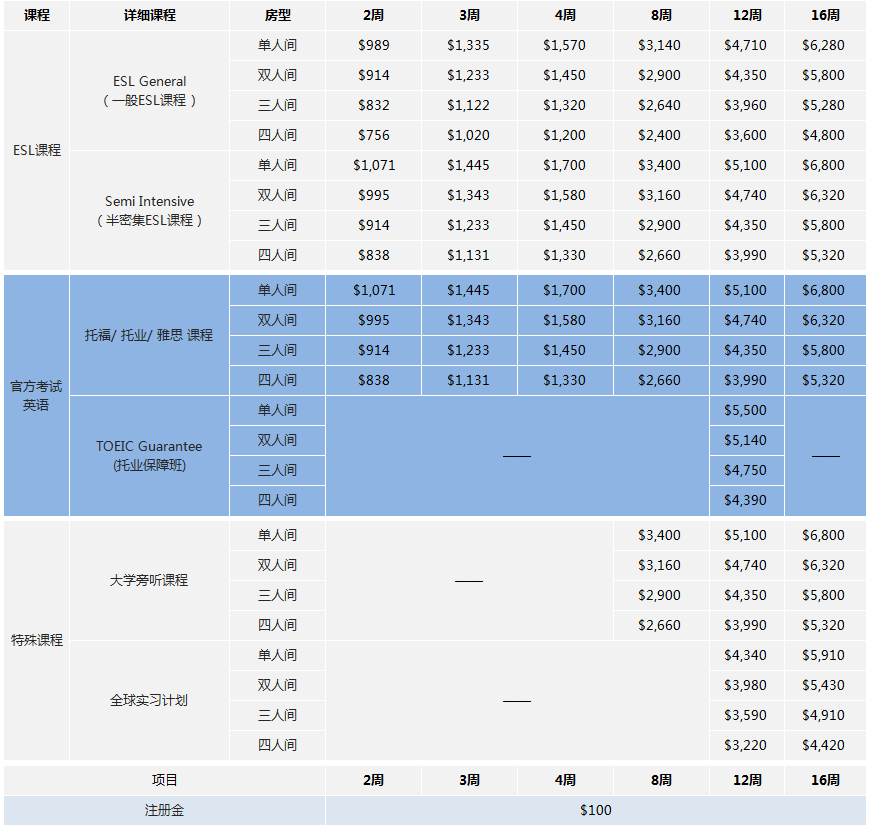Viewport: 870px width, 840px height.
Task: Select the $5,140 TOEIC Guarantee price
Action: tap(746, 440)
